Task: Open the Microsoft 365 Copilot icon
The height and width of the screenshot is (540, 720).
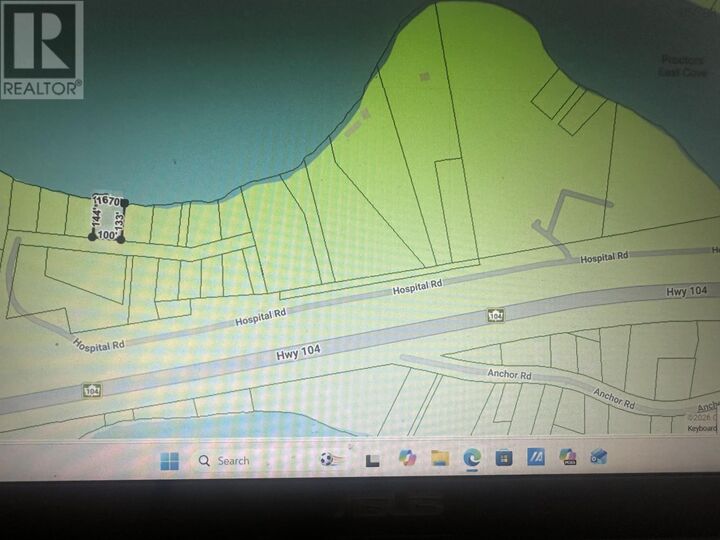Action: tap(568, 456)
